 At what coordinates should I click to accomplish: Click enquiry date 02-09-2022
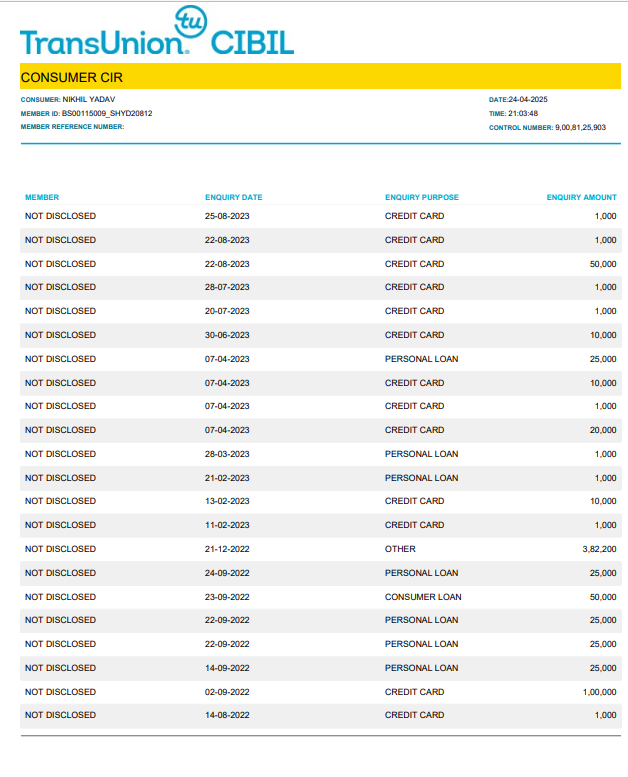point(227,692)
